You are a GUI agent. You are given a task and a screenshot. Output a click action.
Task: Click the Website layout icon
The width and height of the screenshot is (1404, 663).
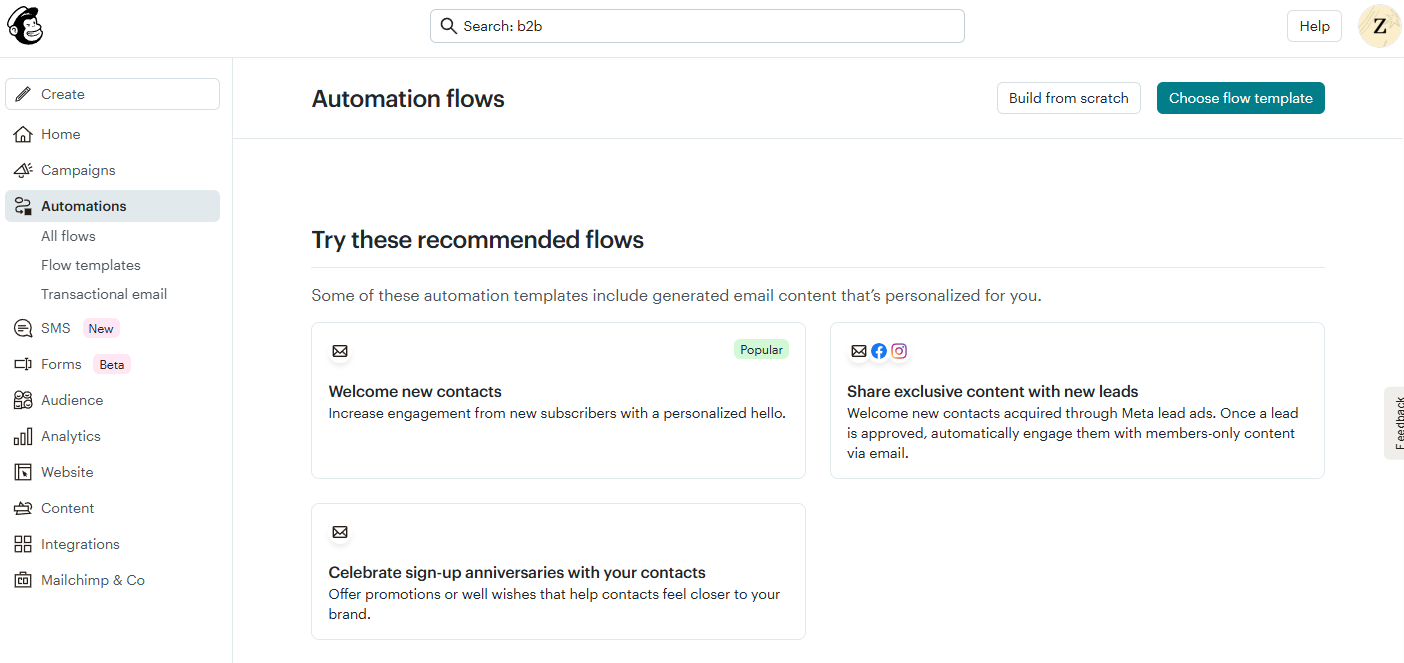coord(23,472)
